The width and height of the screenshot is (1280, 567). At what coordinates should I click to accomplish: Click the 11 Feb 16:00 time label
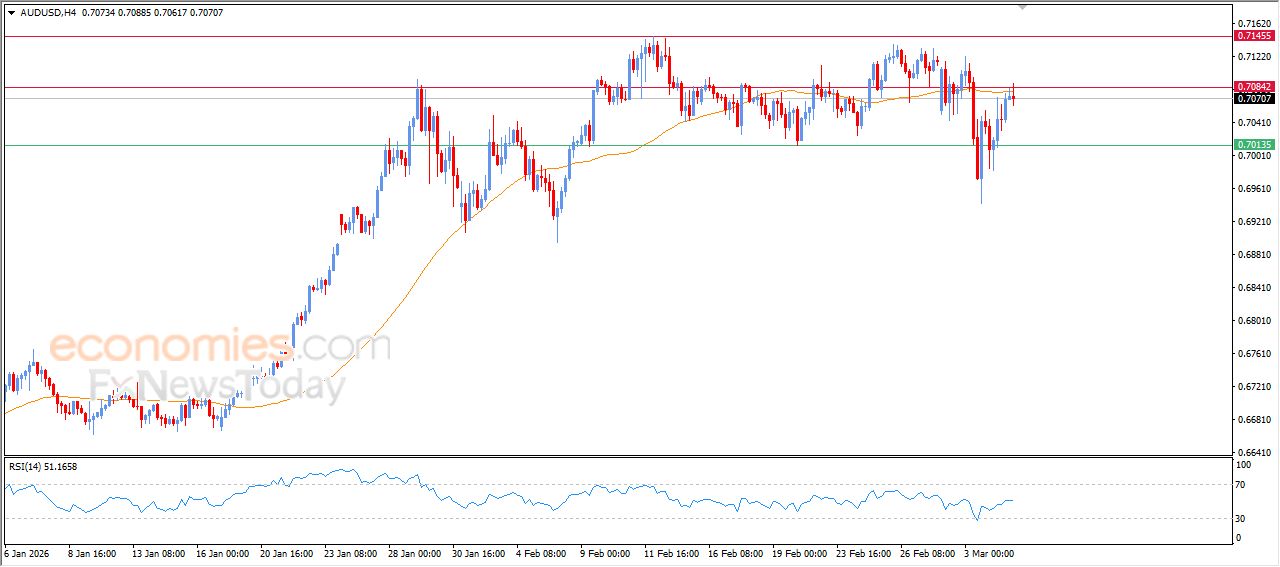(x=669, y=552)
